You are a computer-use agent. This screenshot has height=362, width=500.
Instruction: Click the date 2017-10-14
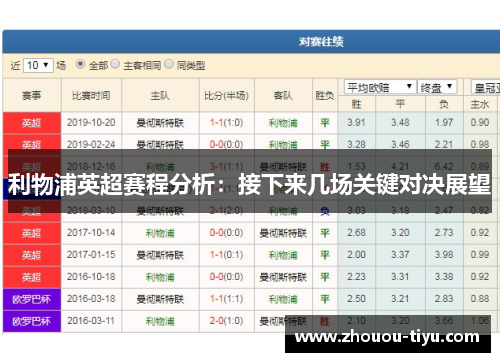[91, 233]
